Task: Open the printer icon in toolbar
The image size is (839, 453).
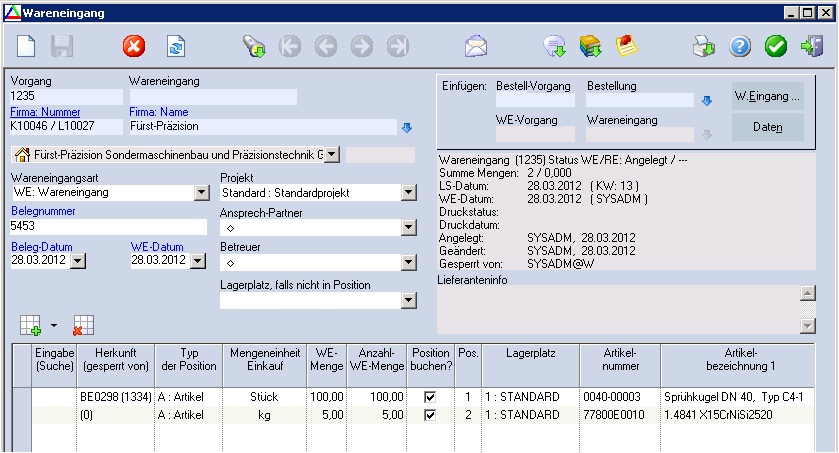Action: [705, 46]
